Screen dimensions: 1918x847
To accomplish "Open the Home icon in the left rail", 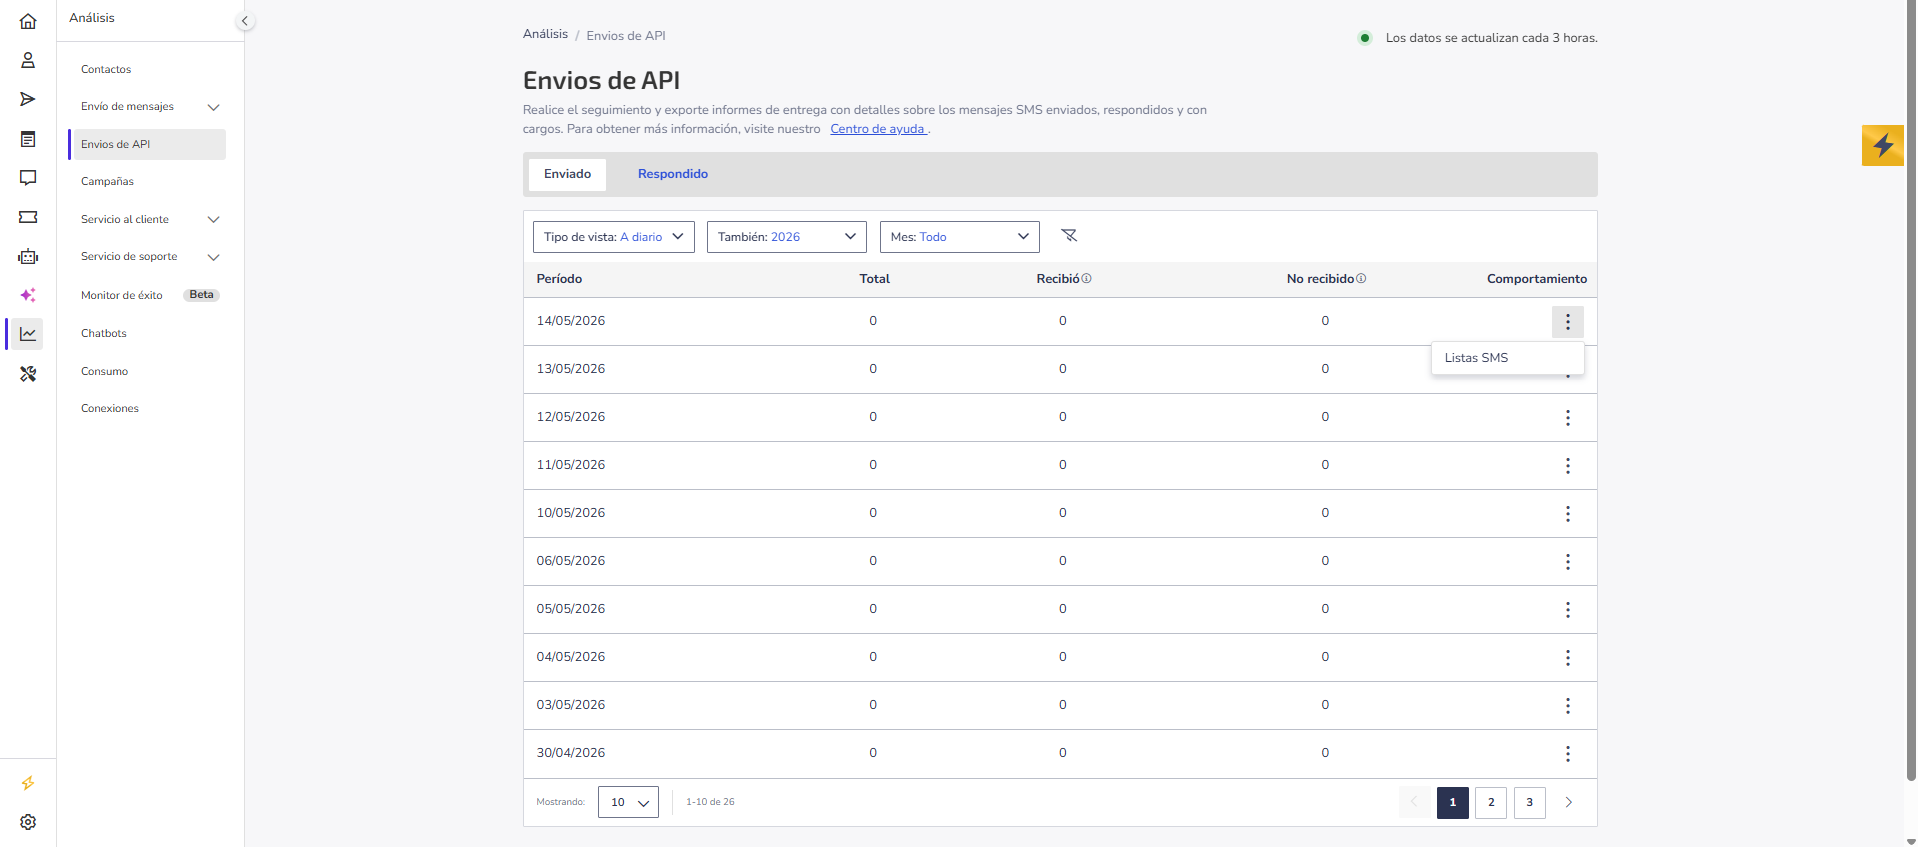I will [28, 21].
